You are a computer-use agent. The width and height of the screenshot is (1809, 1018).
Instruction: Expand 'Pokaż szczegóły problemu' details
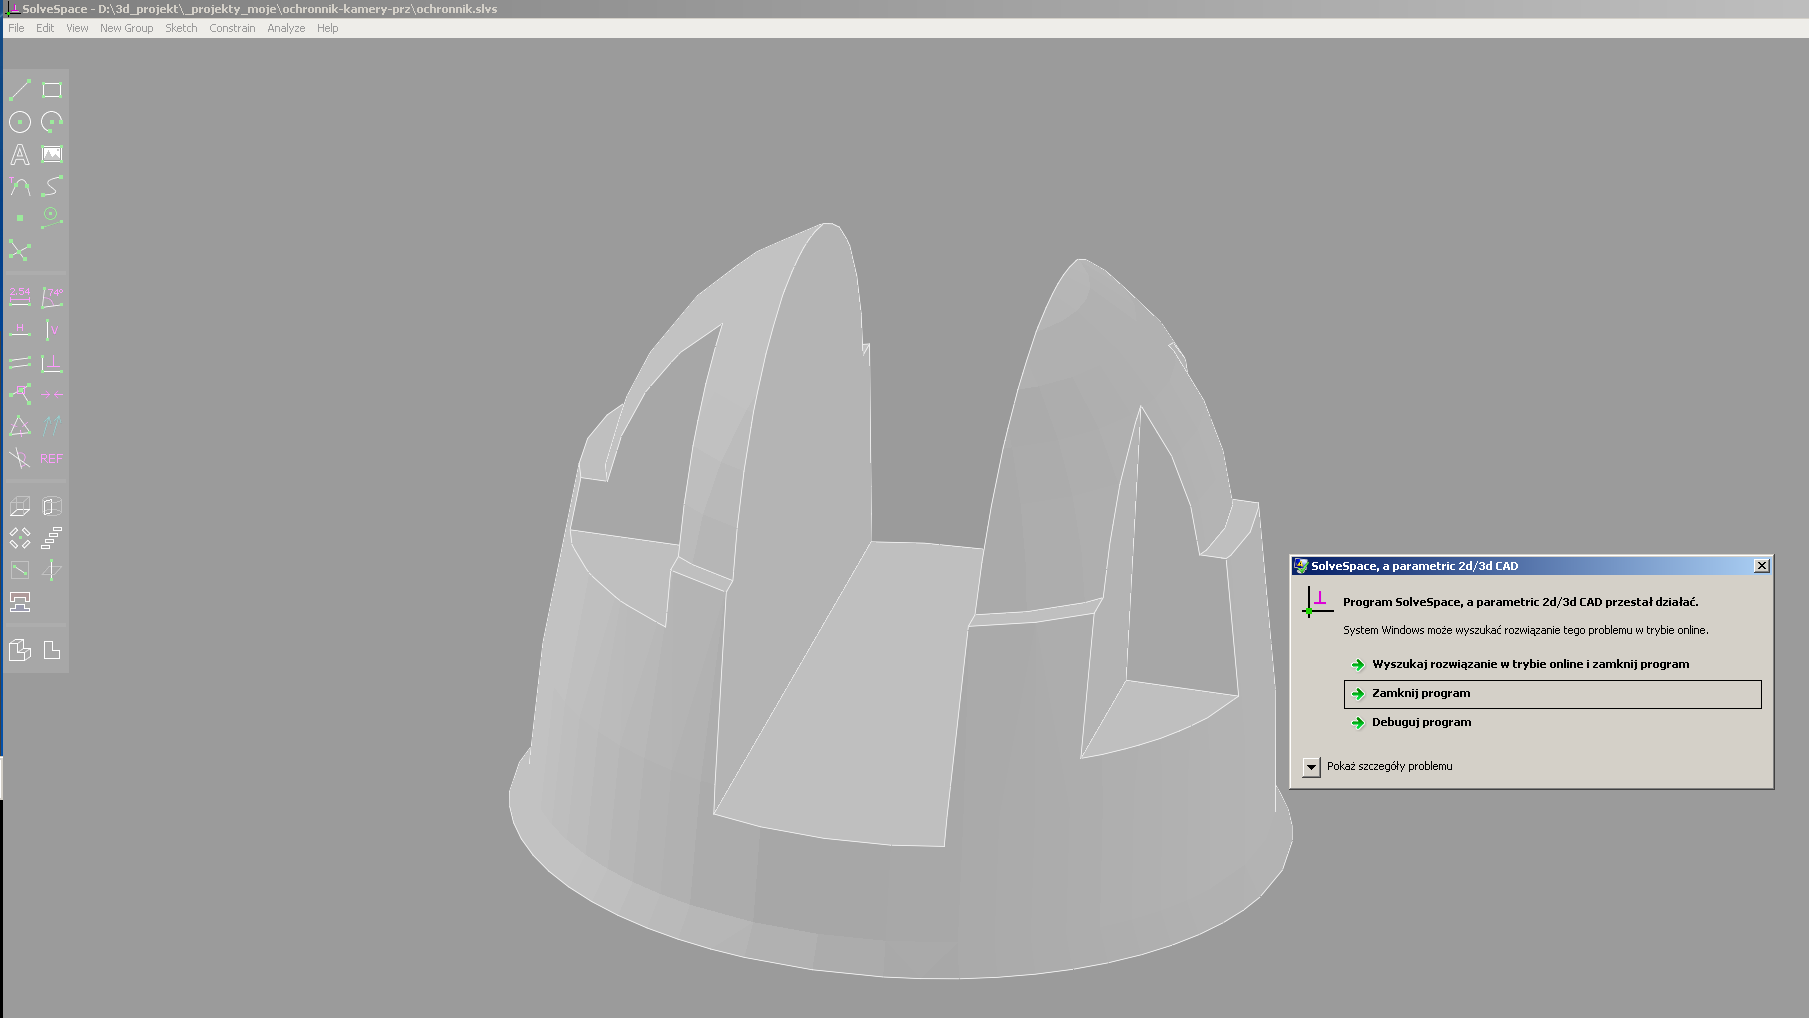coord(1311,767)
